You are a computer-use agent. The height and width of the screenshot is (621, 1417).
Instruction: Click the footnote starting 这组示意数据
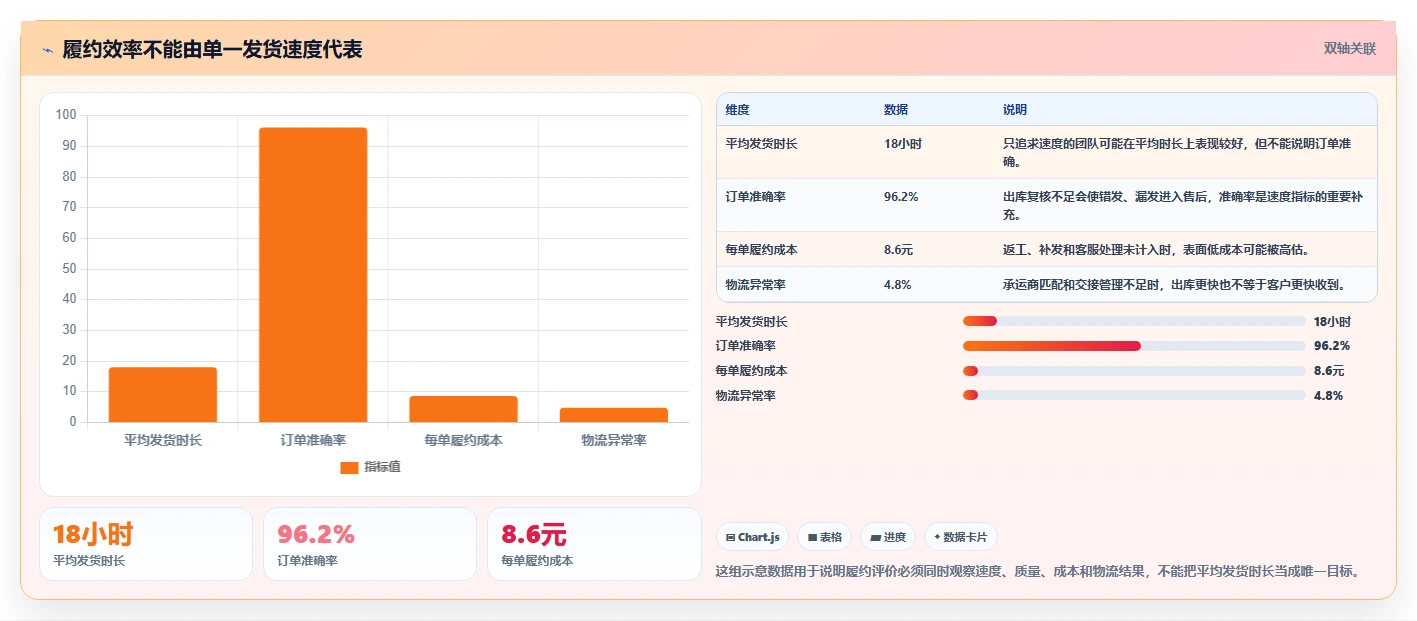coord(1041,572)
